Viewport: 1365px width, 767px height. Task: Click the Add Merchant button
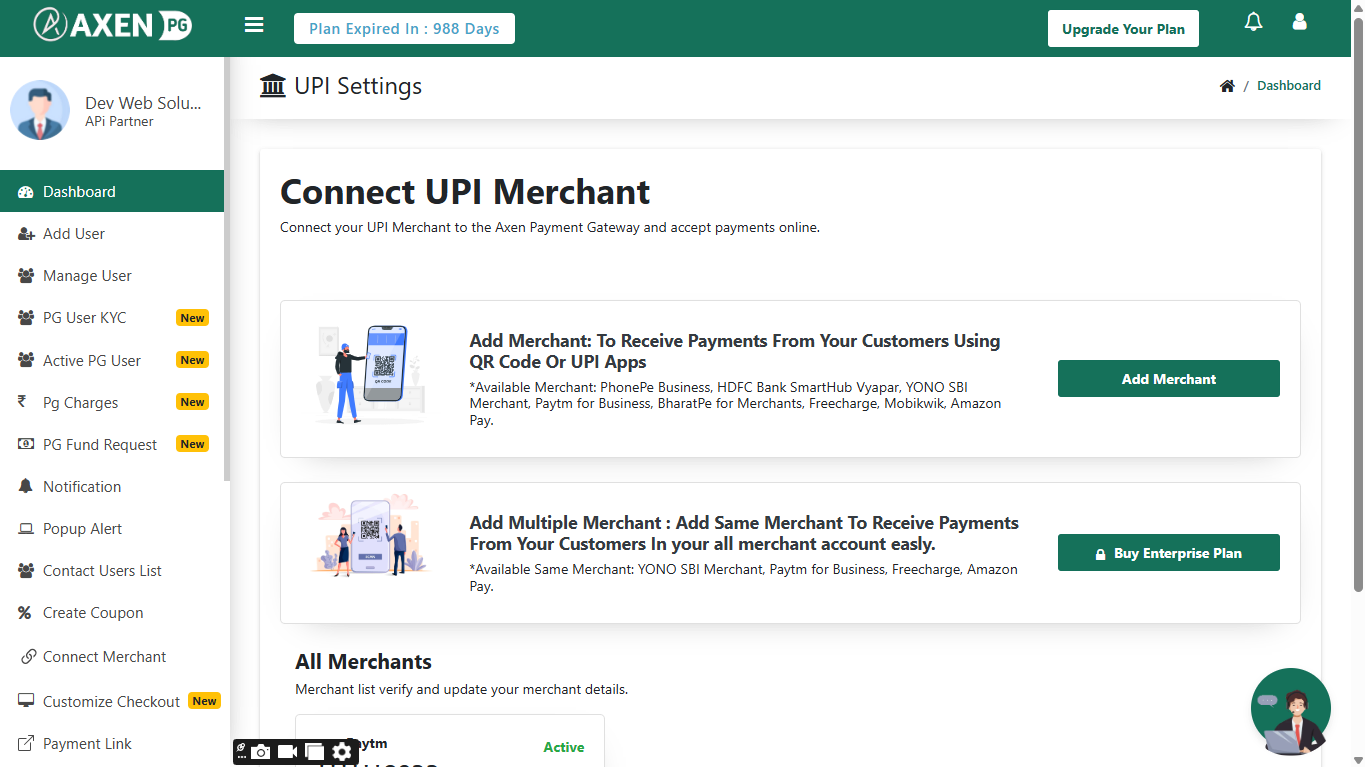[1169, 379]
